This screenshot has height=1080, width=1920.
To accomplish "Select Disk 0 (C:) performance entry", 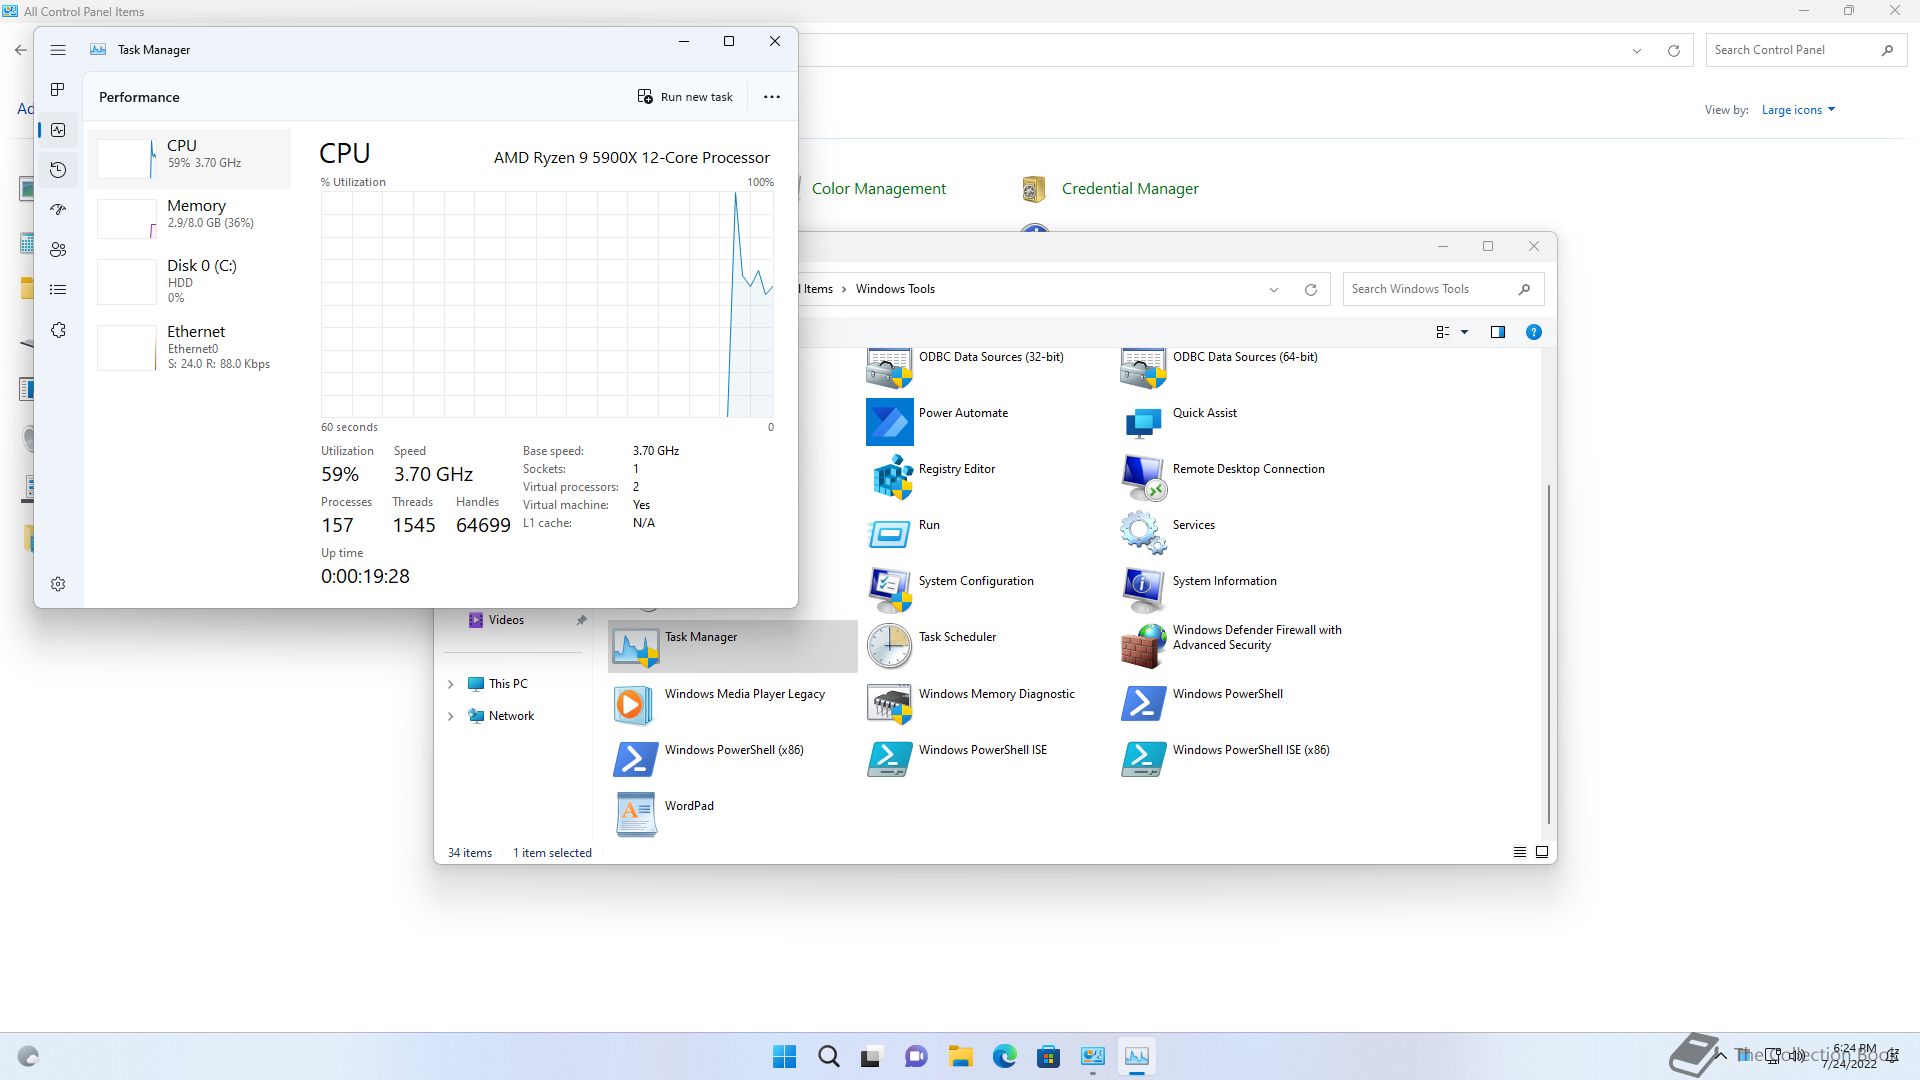I will (189, 281).
